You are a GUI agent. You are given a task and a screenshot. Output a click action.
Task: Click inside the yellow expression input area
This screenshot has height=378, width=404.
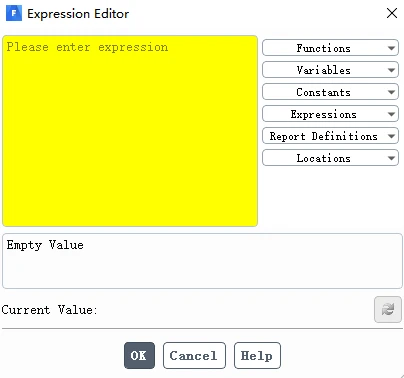click(x=130, y=131)
